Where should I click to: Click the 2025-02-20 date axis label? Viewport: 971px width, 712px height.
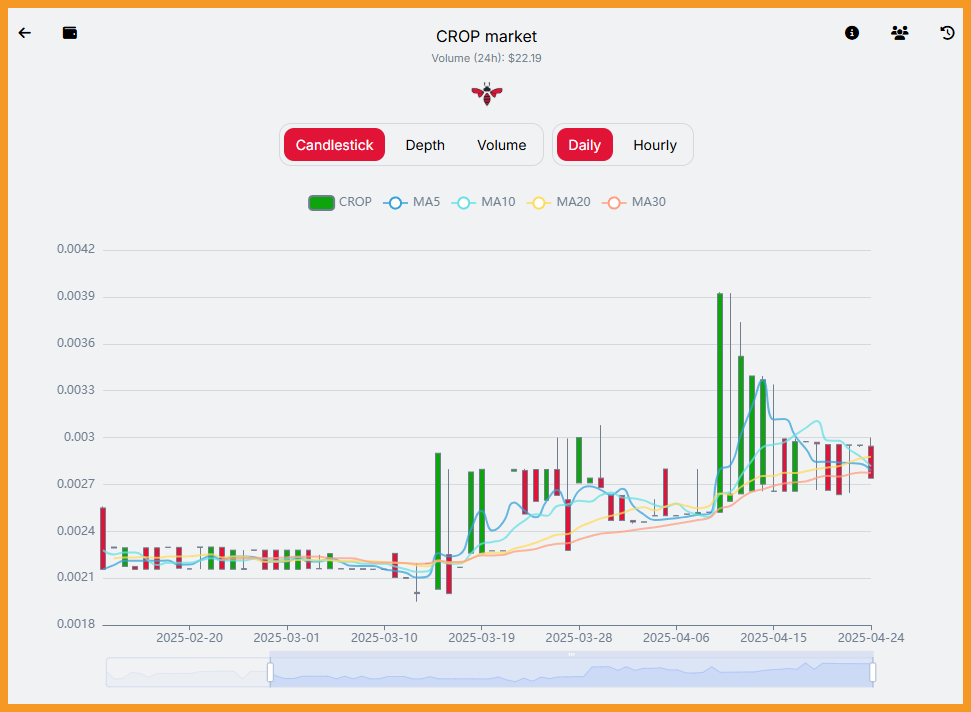click(189, 638)
